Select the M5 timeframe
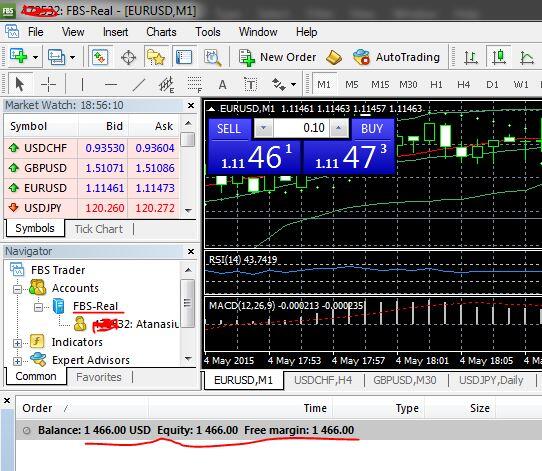This screenshot has width=542, height=471. click(x=352, y=85)
